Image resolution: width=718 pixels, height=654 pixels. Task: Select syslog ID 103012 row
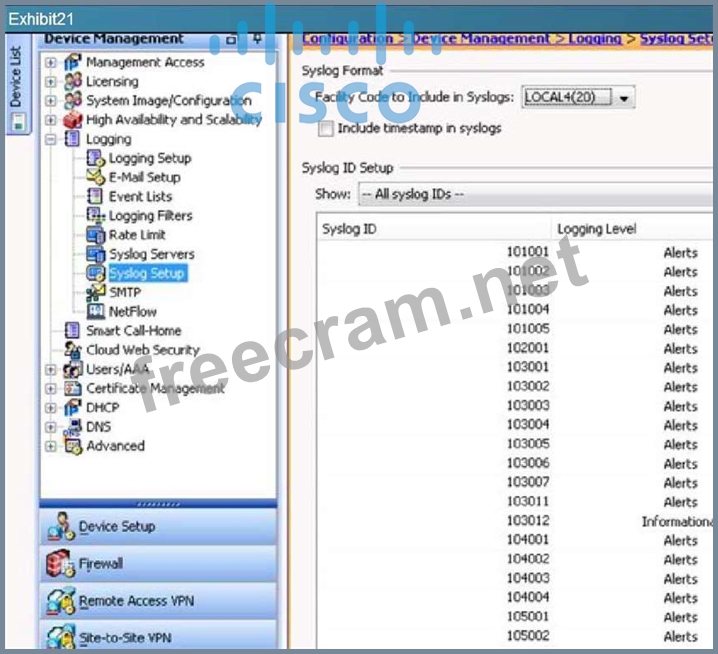point(527,521)
